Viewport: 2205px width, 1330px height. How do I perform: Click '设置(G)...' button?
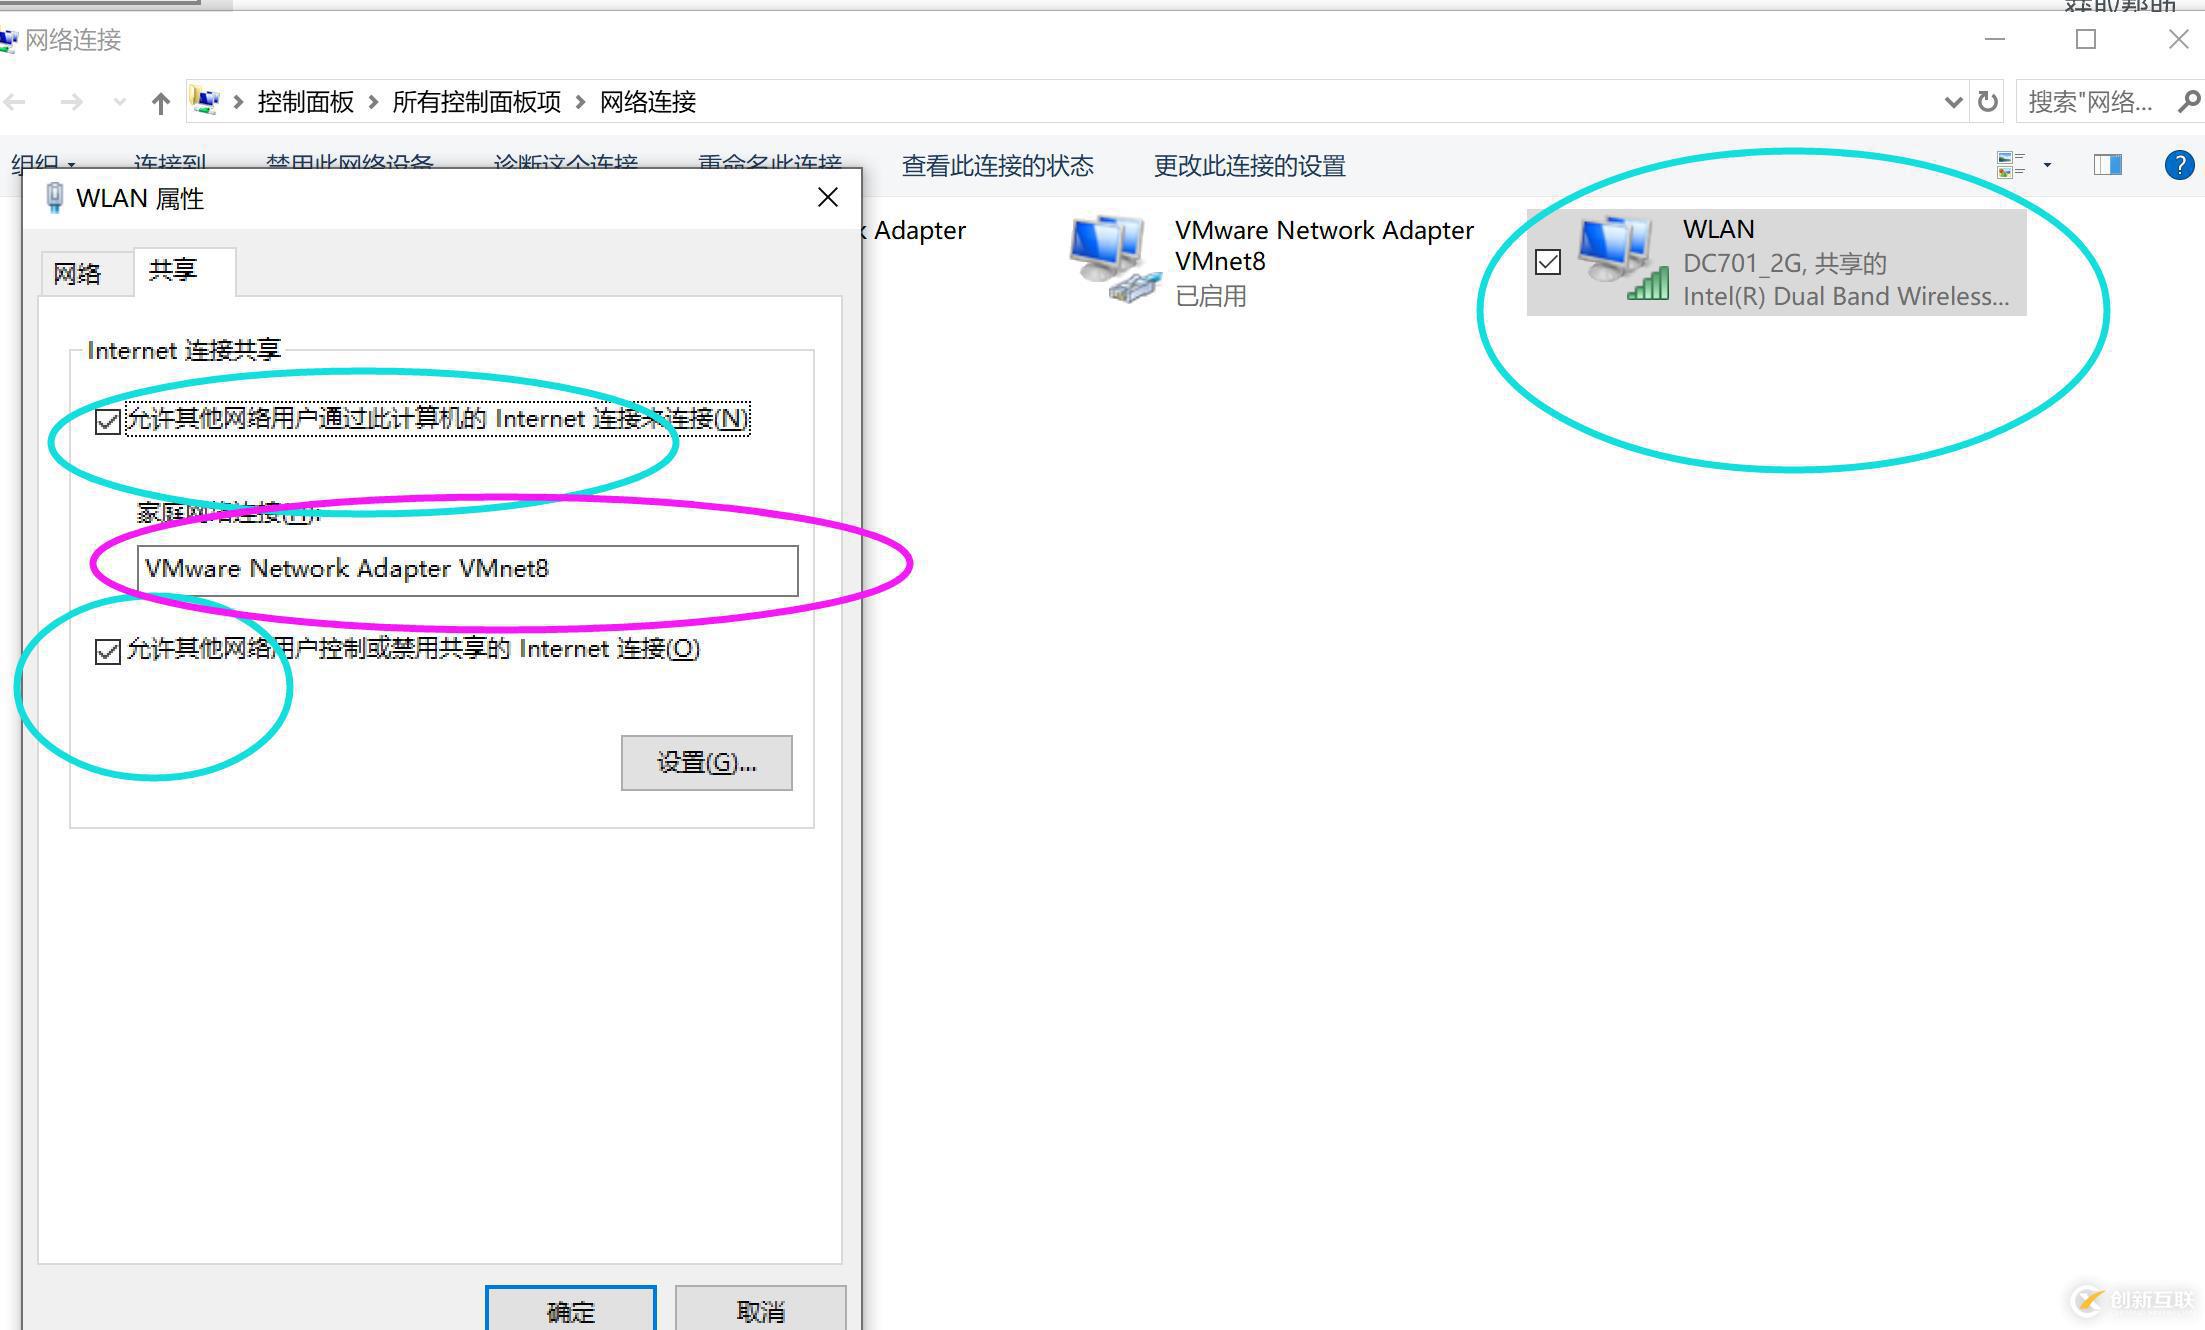(707, 763)
